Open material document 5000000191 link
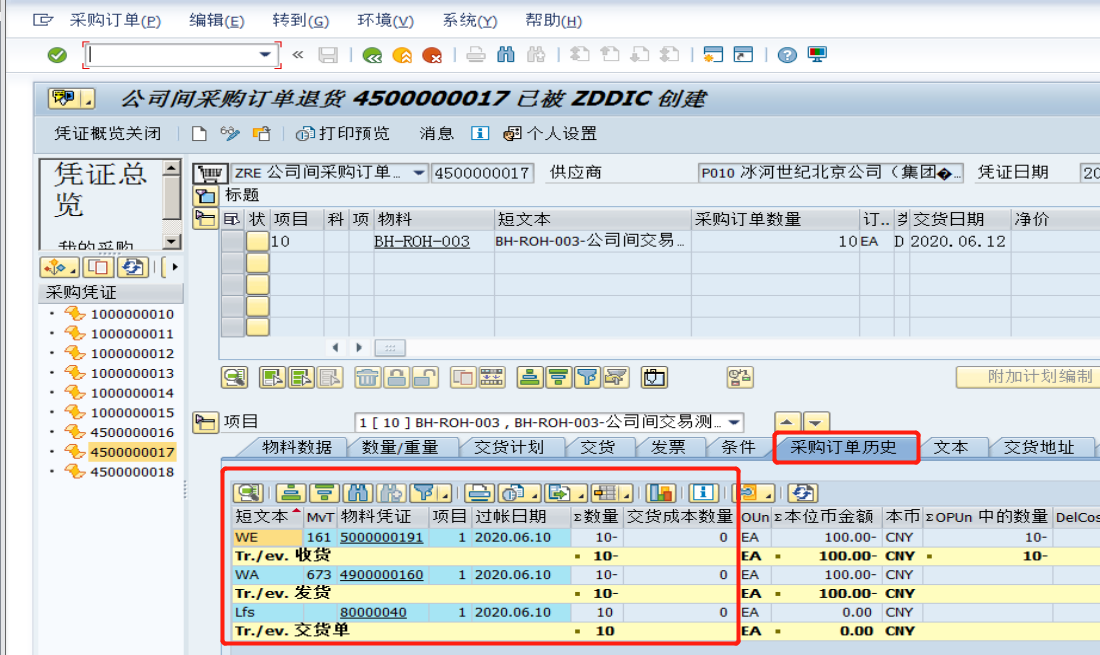Screen dimensions: 1100x655 click(x=382, y=537)
